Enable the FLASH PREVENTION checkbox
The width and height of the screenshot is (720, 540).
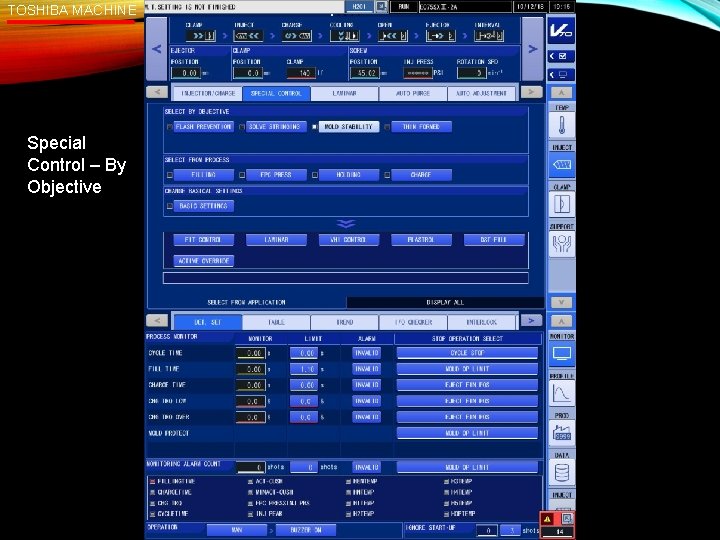pyautogui.click(x=169, y=127)
